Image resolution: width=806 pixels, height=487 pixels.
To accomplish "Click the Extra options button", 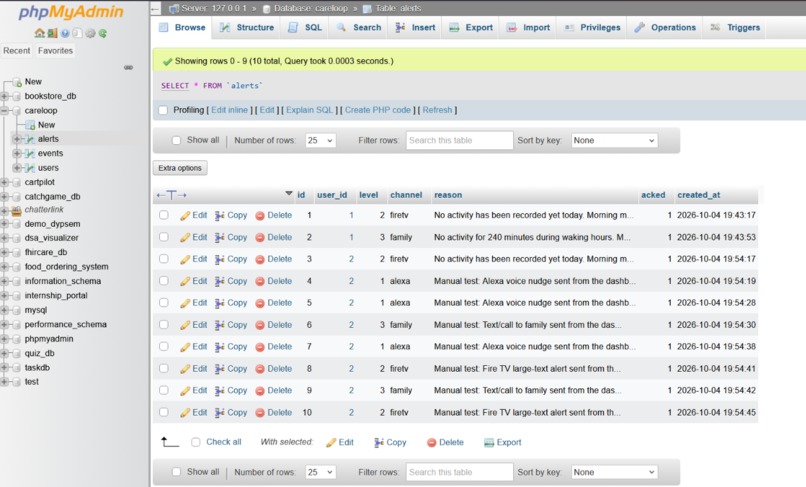I will tap(180, 168).
